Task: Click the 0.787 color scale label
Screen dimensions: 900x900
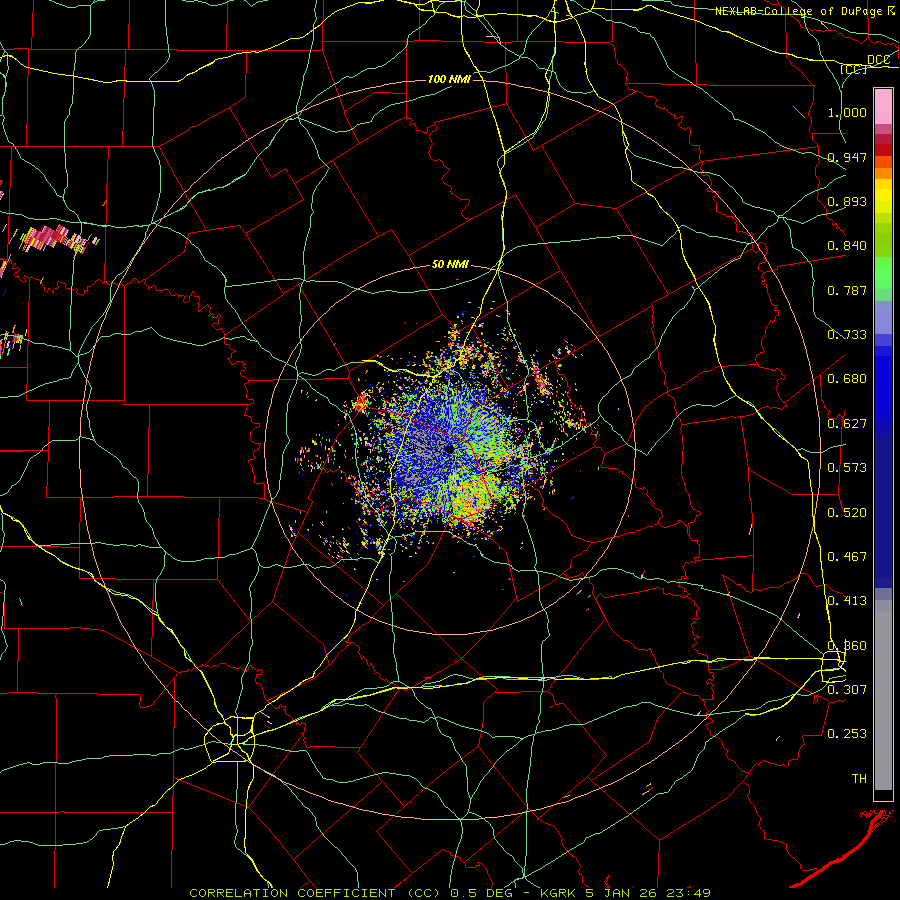Action: pyautogui.click(x=847, y=290)
